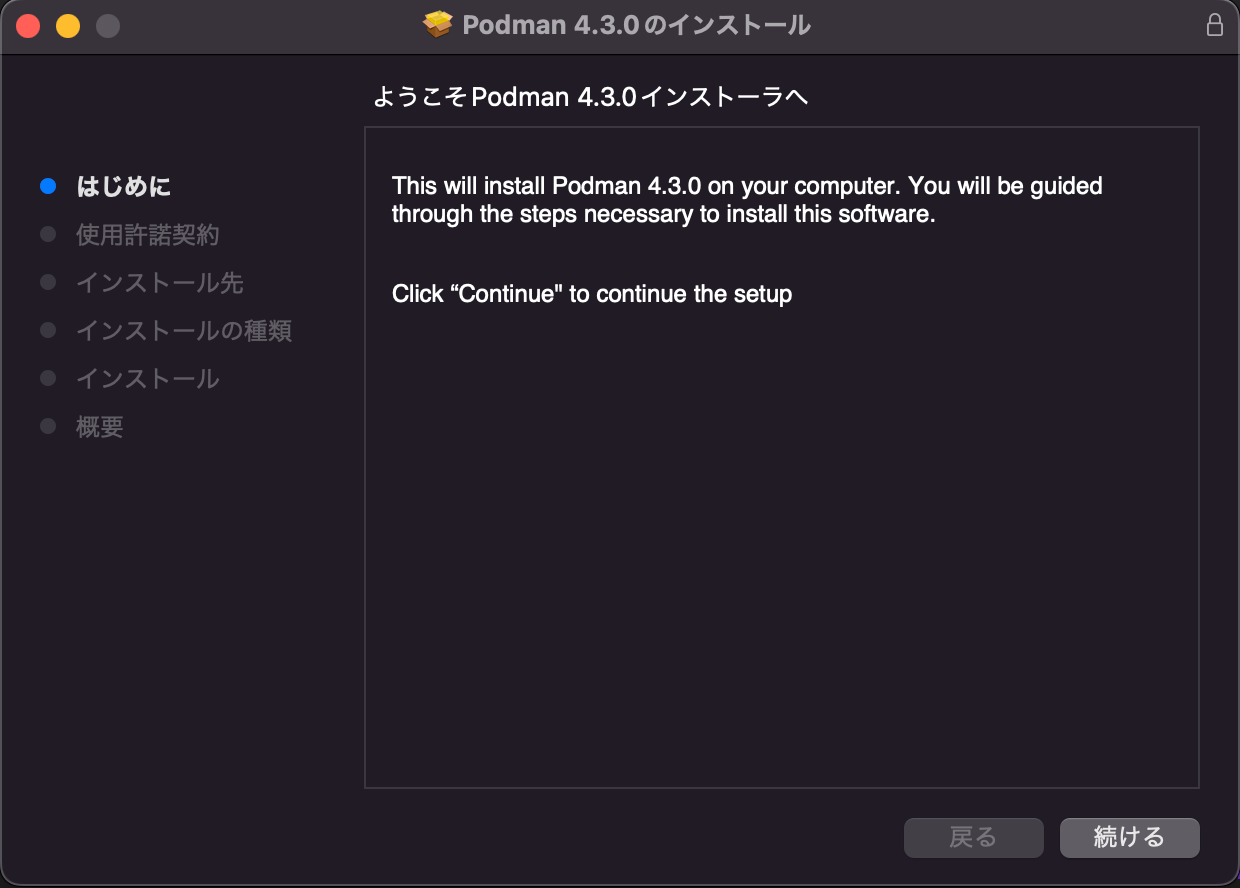Image resolution: width=1240 pixels, height=888 pixels.
Task: Click the lock icon in the title bar
Action: [1215, 24]
